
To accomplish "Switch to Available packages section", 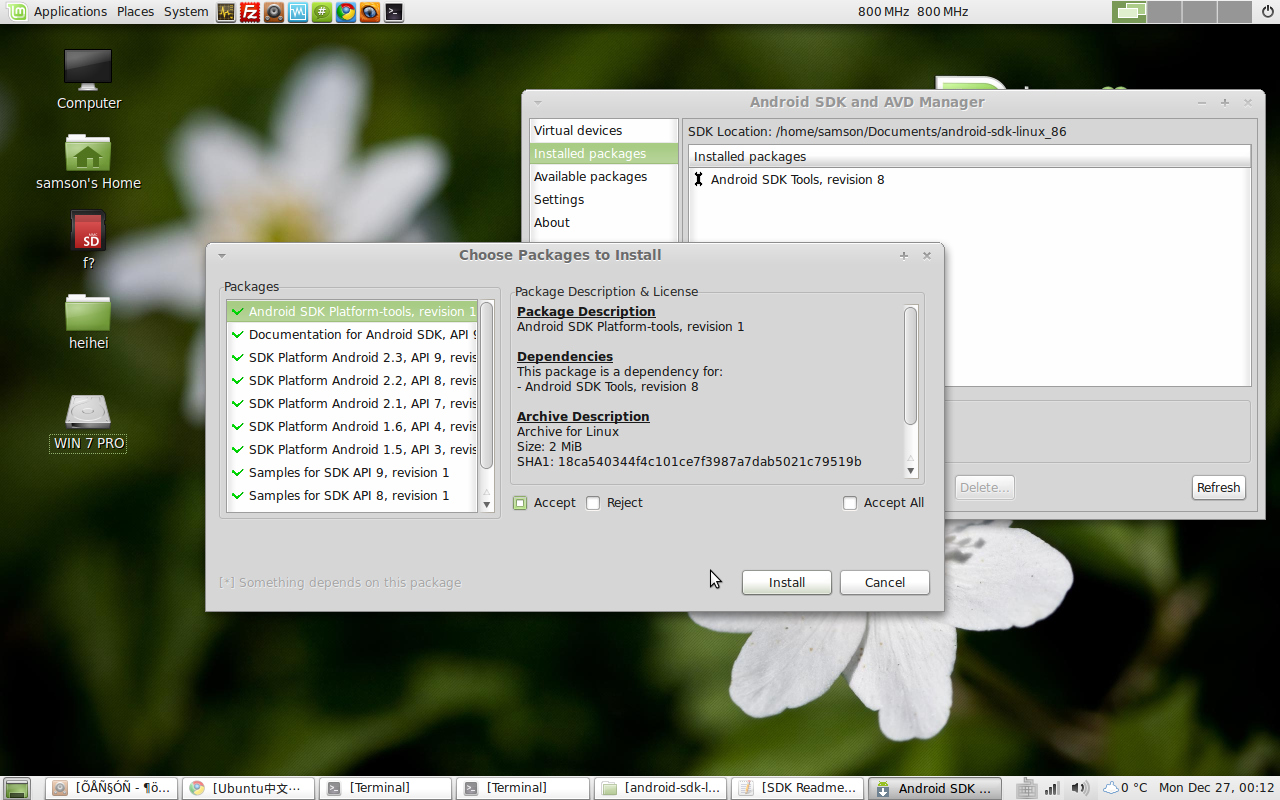I will [x=603, y=177].
